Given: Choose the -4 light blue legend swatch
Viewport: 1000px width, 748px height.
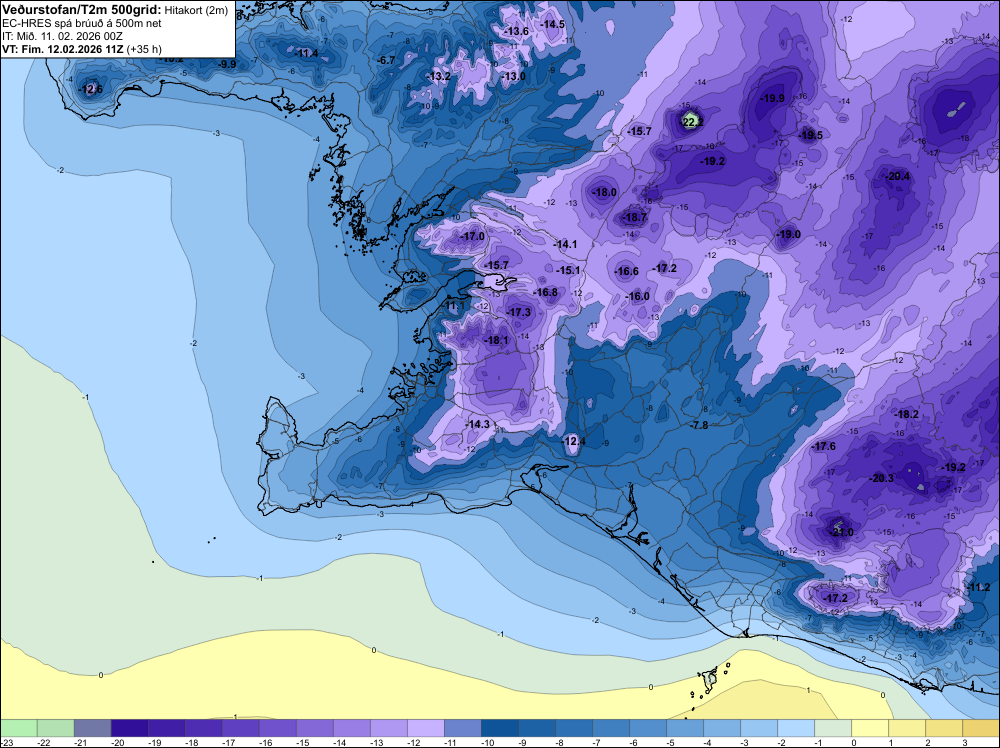Looking at the screenshot, I should [x=722, y=728].
